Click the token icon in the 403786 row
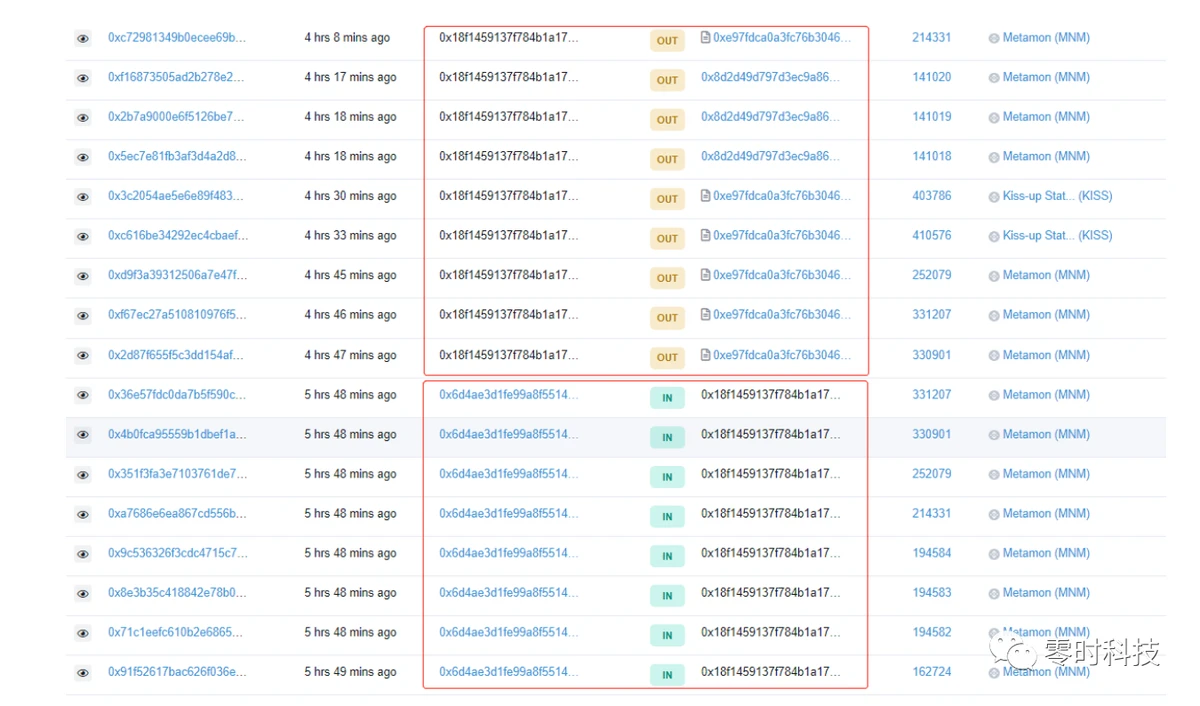1200x706 pixels. (994, 197)
